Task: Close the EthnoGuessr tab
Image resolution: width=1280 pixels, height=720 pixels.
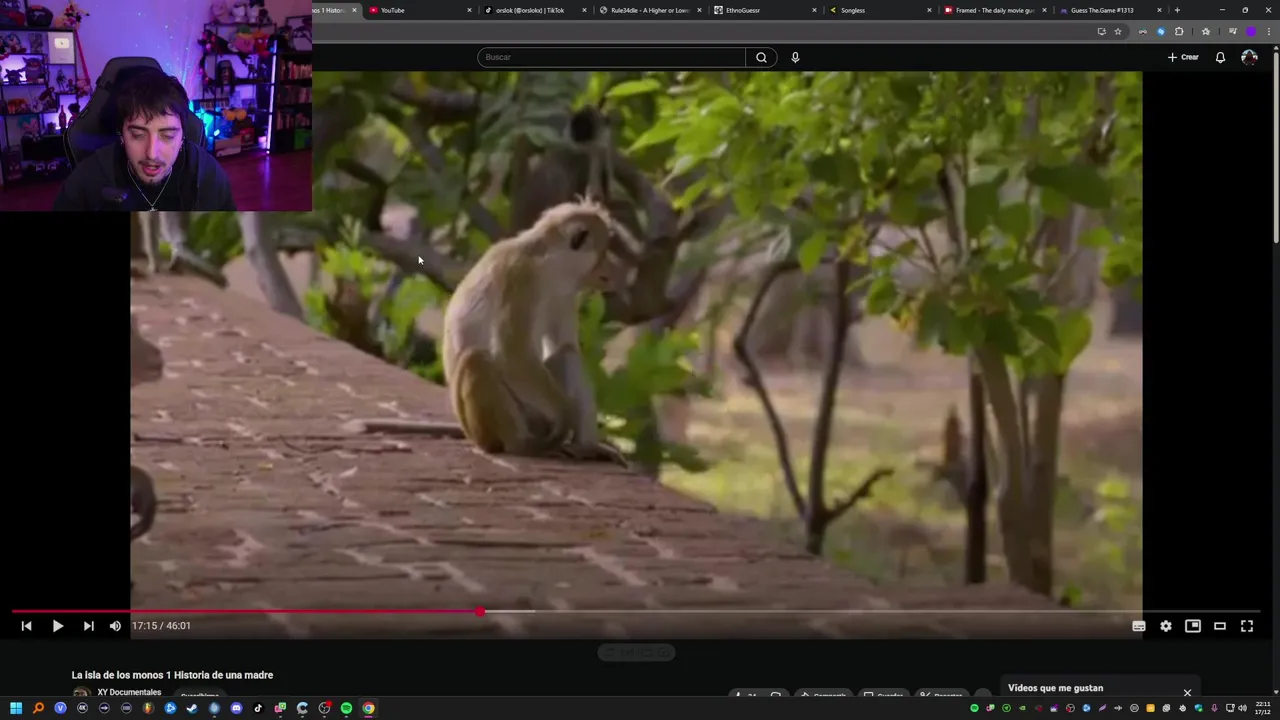Action: click(814, 10)
